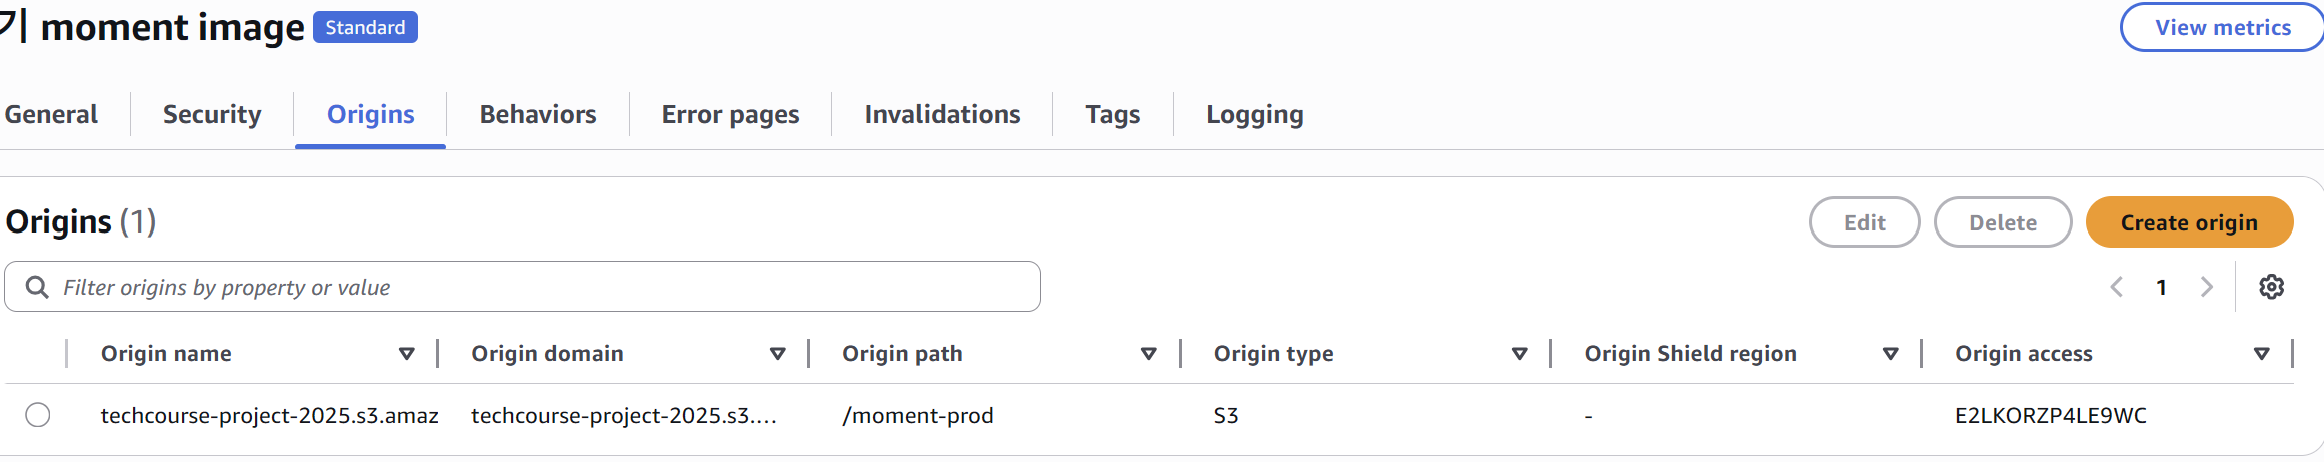The height and width of the screenshot is (462, 2324).
Task: Click the Create origin button
Action: [2189, 222]
